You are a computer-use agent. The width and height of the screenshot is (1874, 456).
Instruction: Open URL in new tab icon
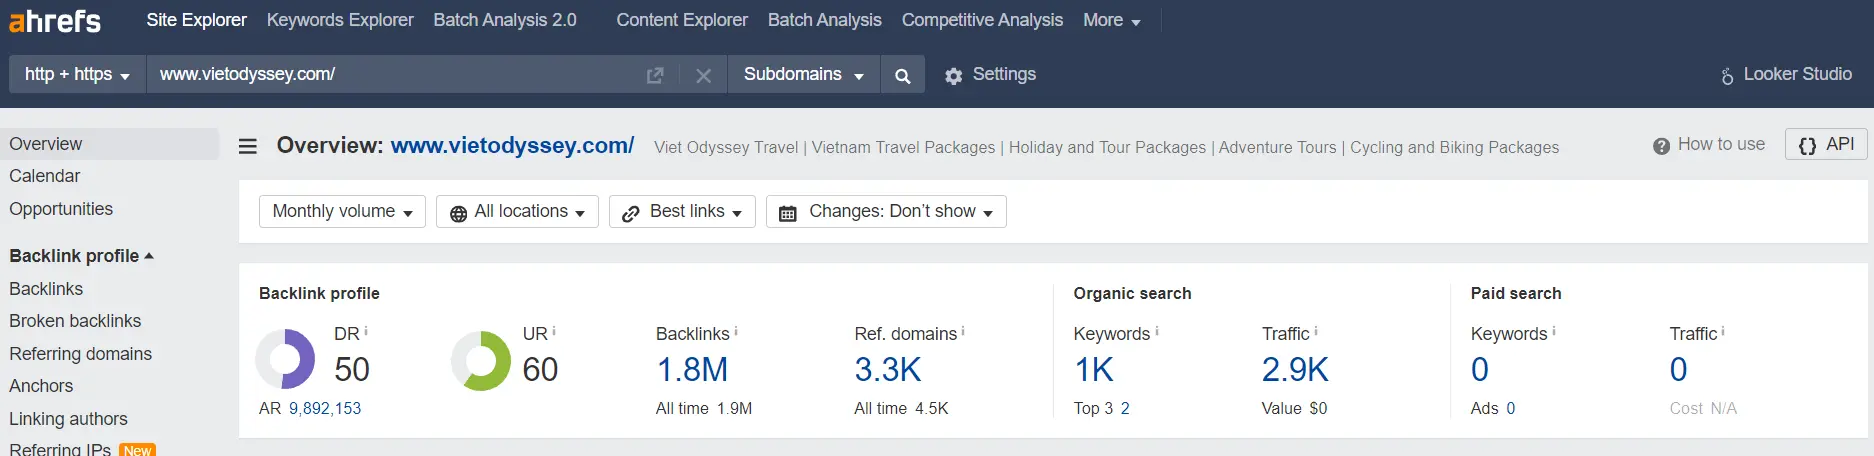coord(655,75)
